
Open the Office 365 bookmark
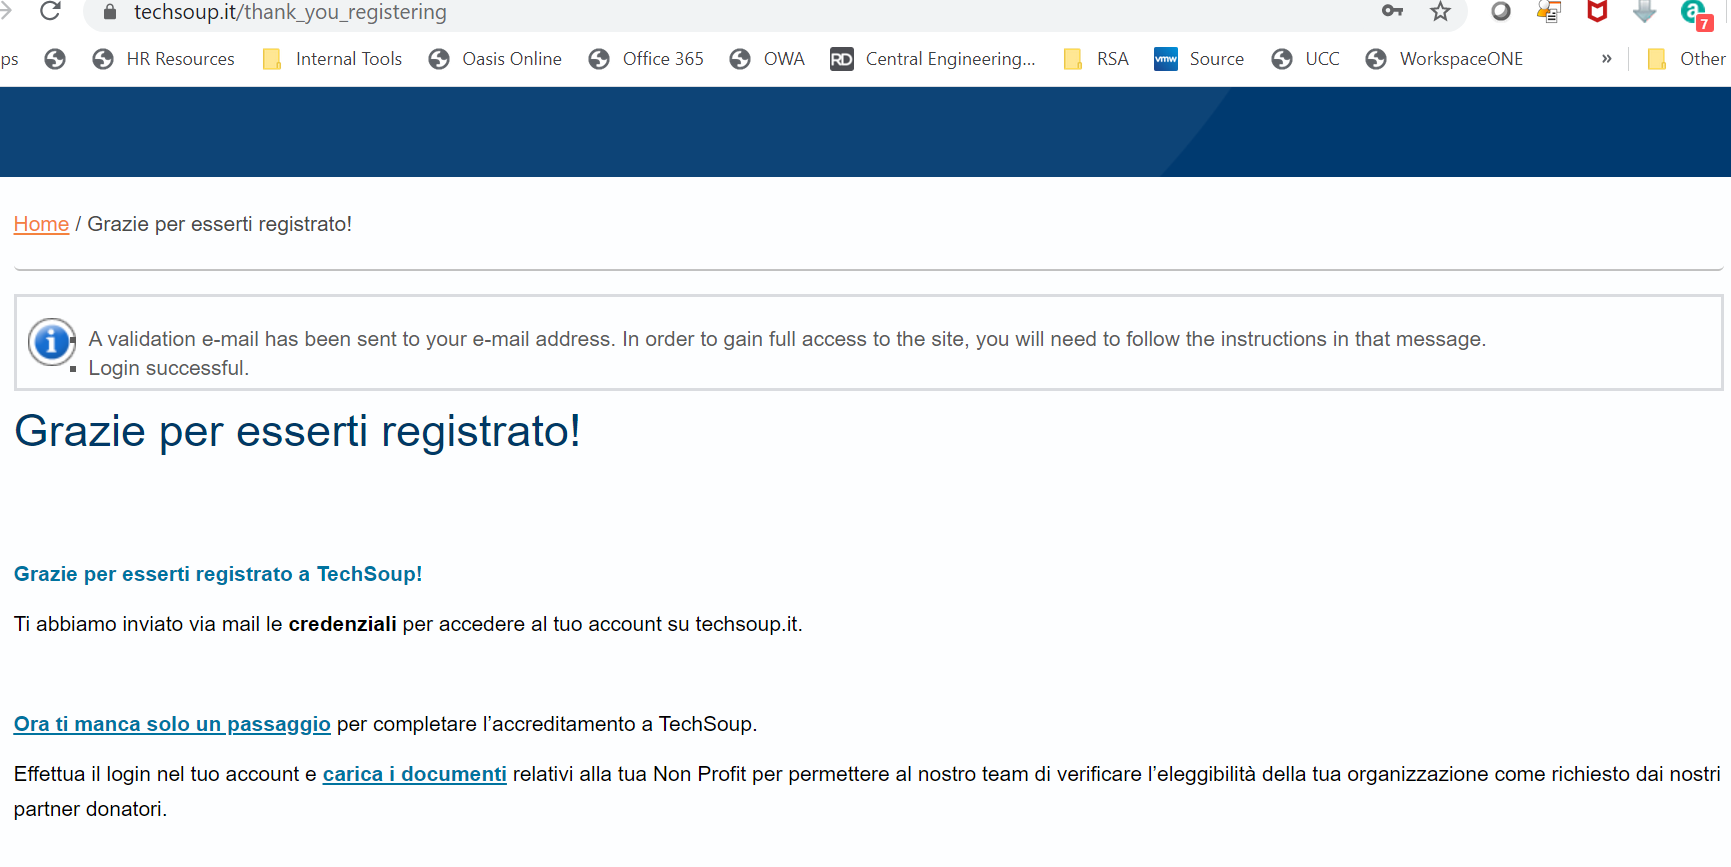pos(646,59)
